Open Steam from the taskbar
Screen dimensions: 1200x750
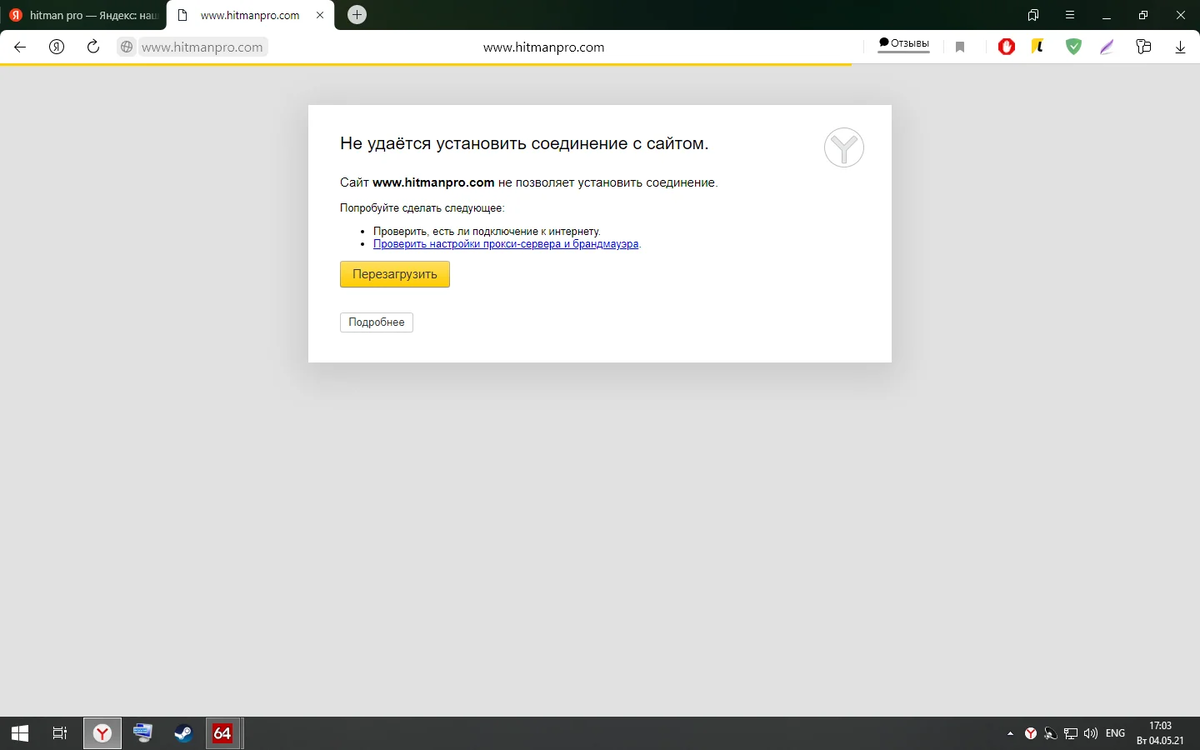[183, 733]
